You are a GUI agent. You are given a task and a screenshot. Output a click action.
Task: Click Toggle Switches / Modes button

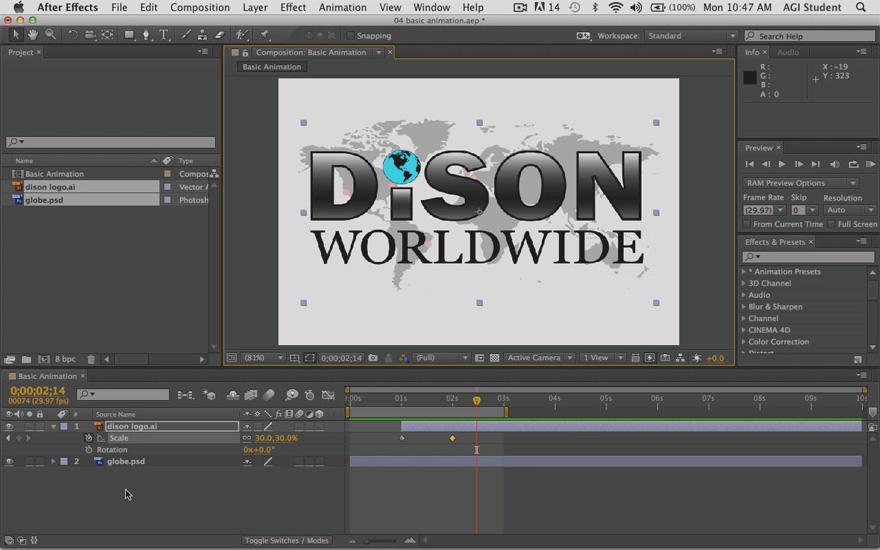coord(287,540)
